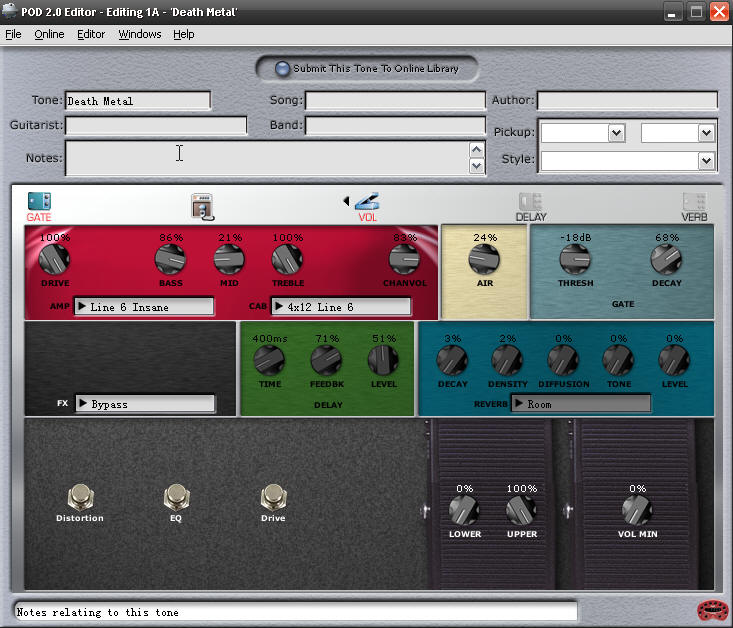The width and height of the screenshot is (733, 628).
Task: Click the wah pedal position marker
Action: pos(425,511)
